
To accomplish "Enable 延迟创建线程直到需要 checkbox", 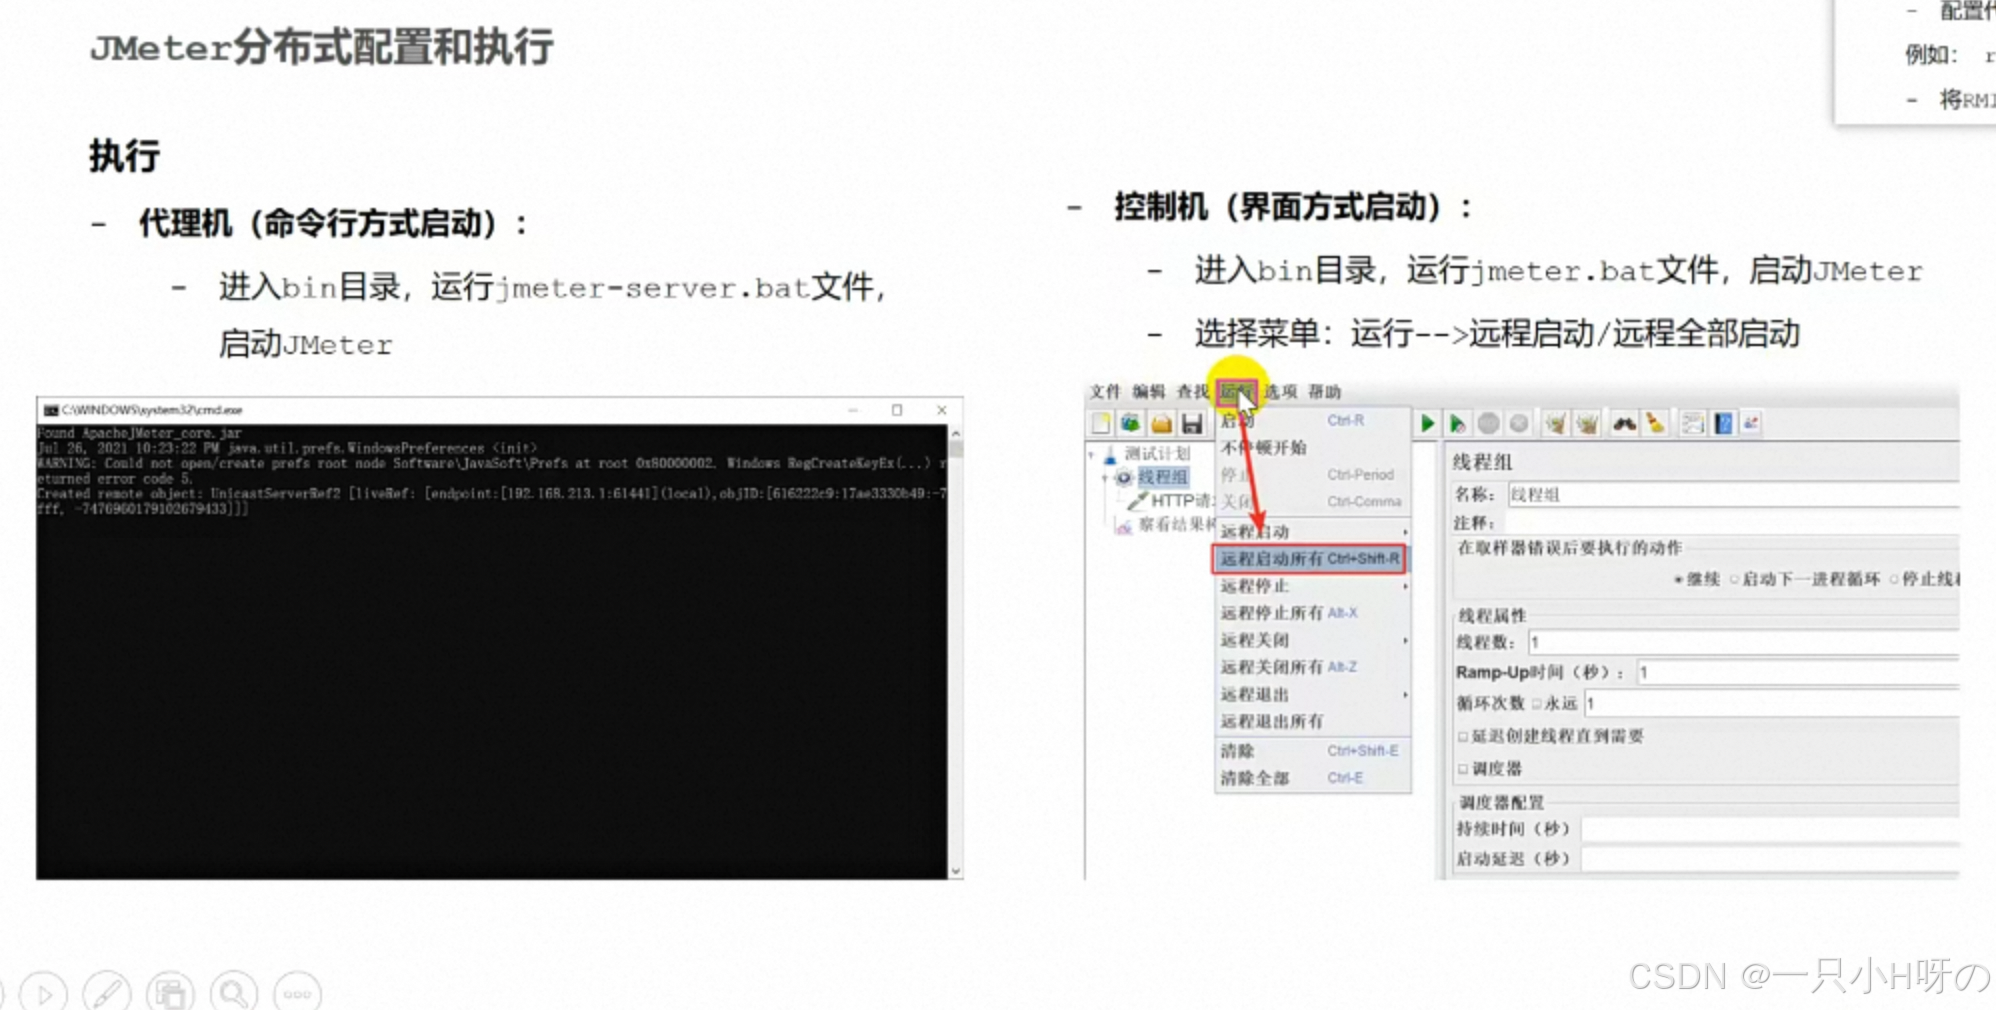I will pyautogui.click(x=1463, y=737).
